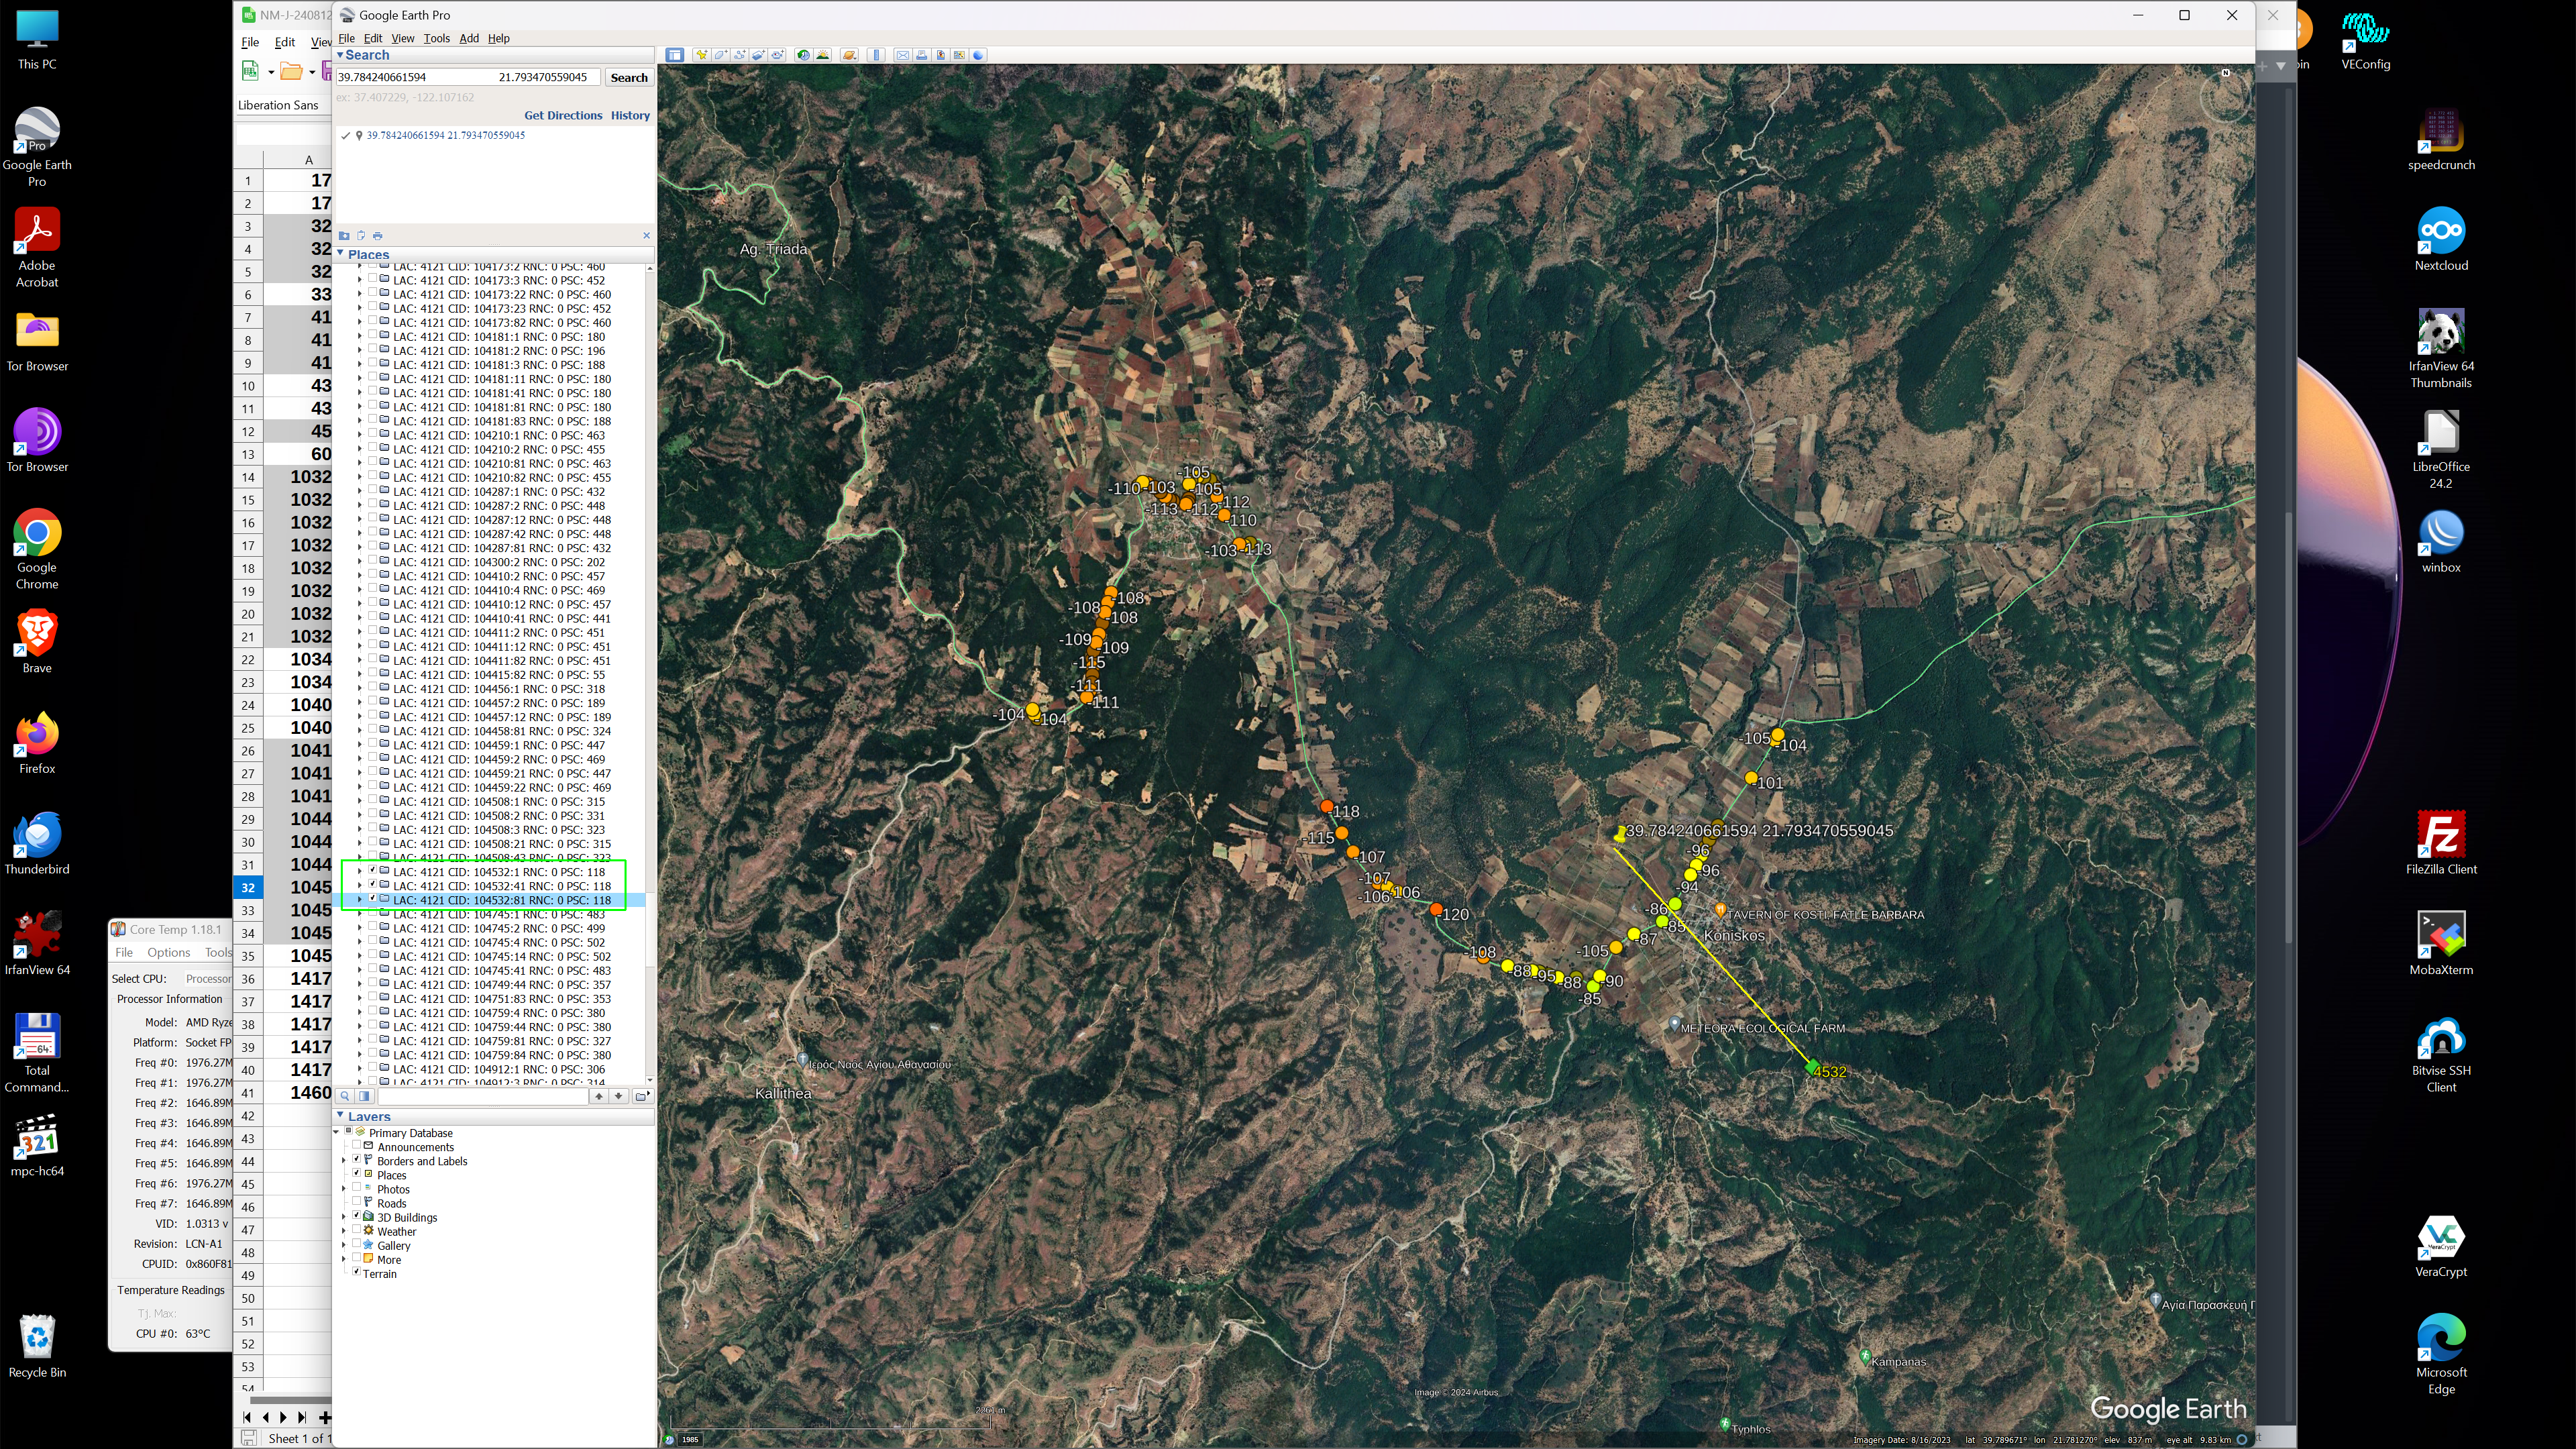Expand the Gallery layer node
This screenshot has height=1449, width=2576.
click(x=344, y=1245)
